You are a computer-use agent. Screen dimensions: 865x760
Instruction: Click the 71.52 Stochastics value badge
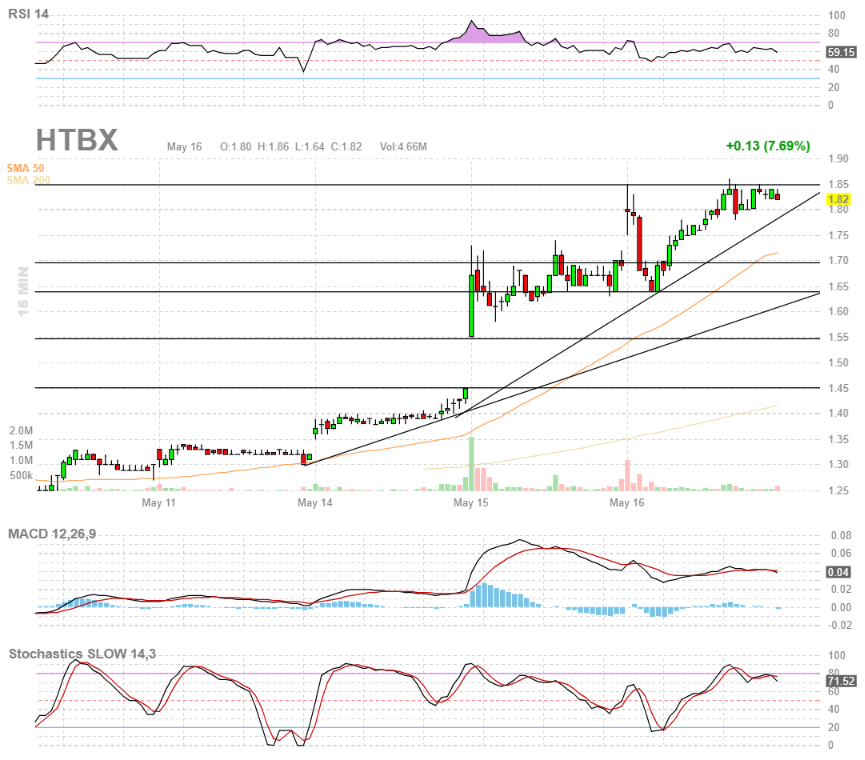coord(841,679)
